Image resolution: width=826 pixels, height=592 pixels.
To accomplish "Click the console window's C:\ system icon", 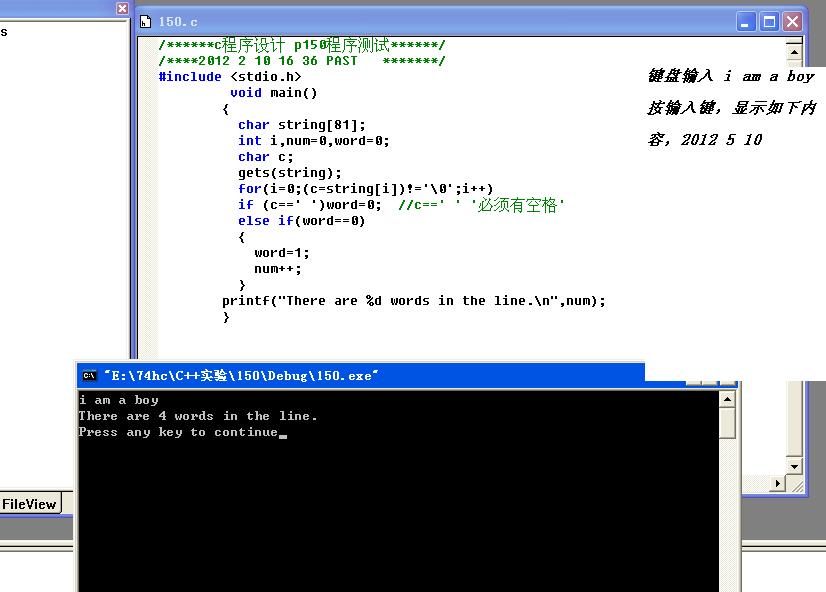I will click(89, 376).
